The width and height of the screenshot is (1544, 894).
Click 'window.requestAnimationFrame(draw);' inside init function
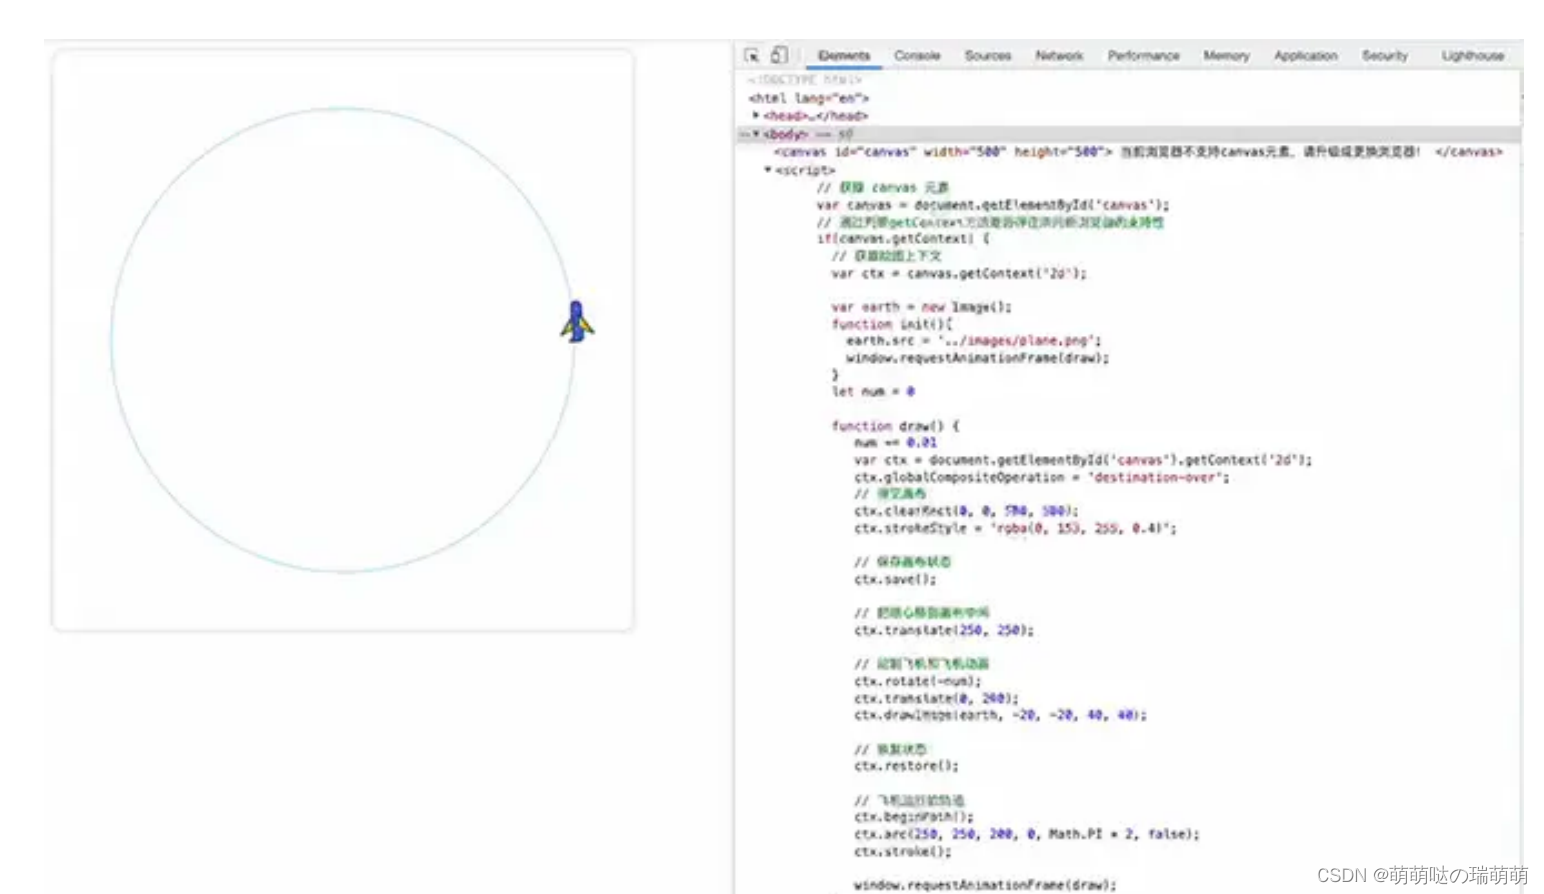[x=977, y=358]
